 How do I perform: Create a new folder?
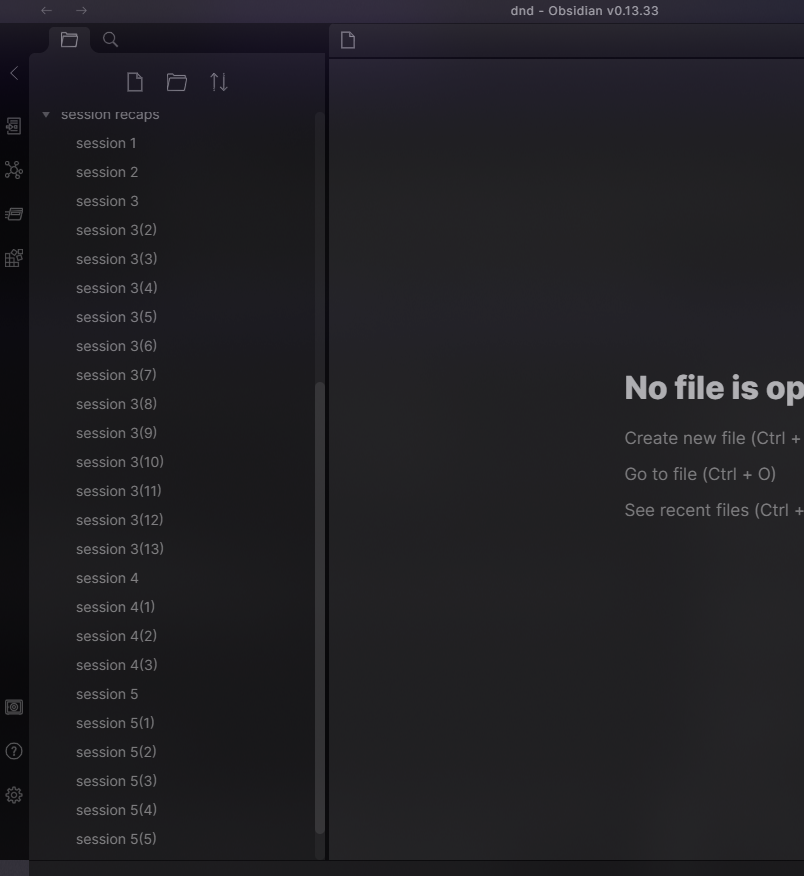pyautogui.click(x=177, y=82)
